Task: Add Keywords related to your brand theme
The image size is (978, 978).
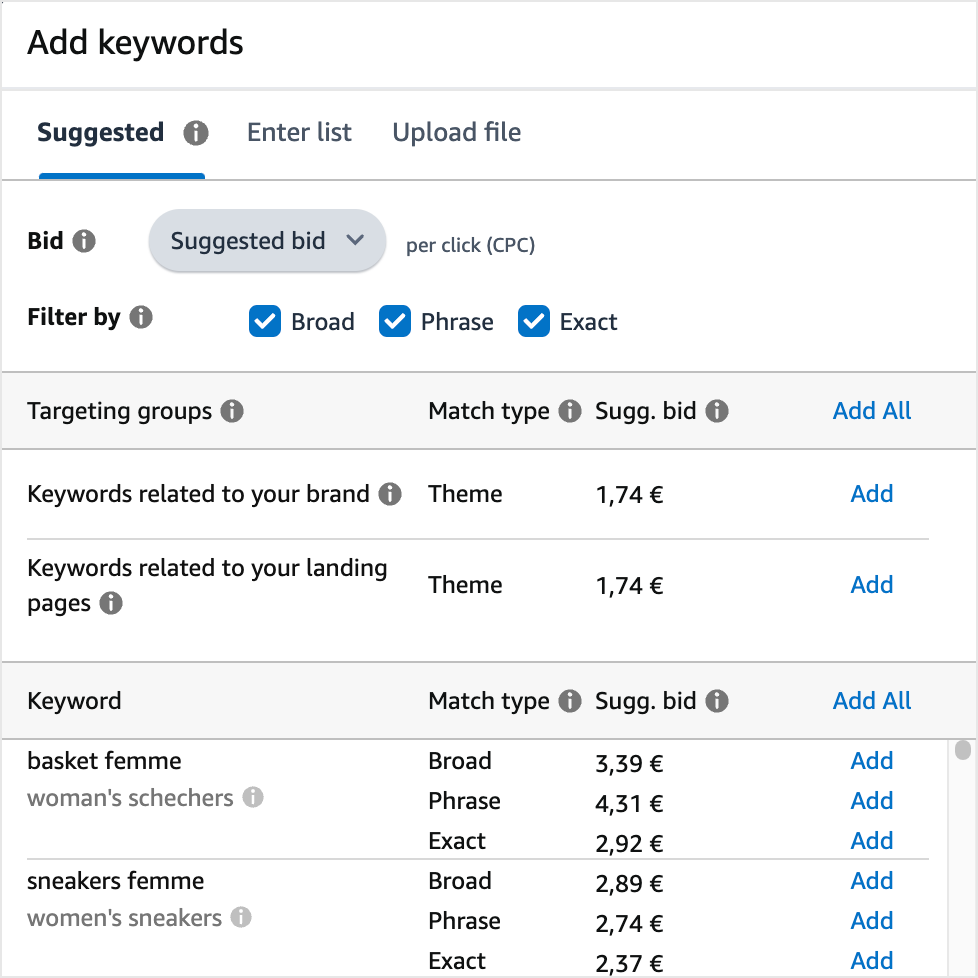Action: [871, 494]
